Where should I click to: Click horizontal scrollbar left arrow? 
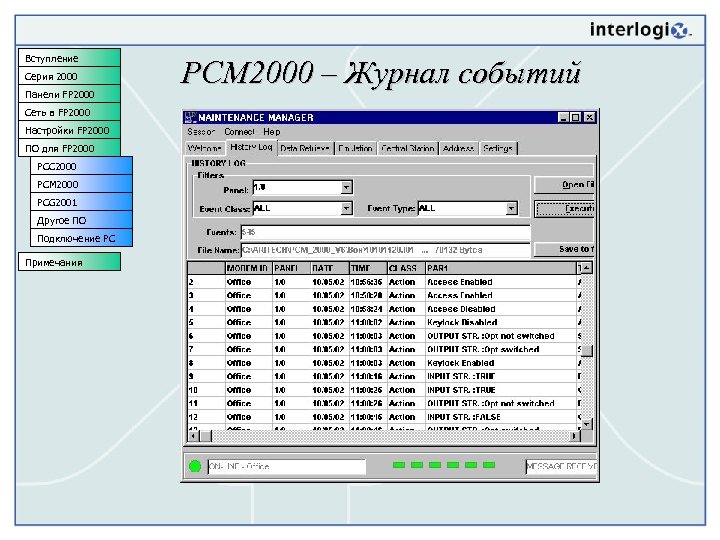(x=193, y=436)
